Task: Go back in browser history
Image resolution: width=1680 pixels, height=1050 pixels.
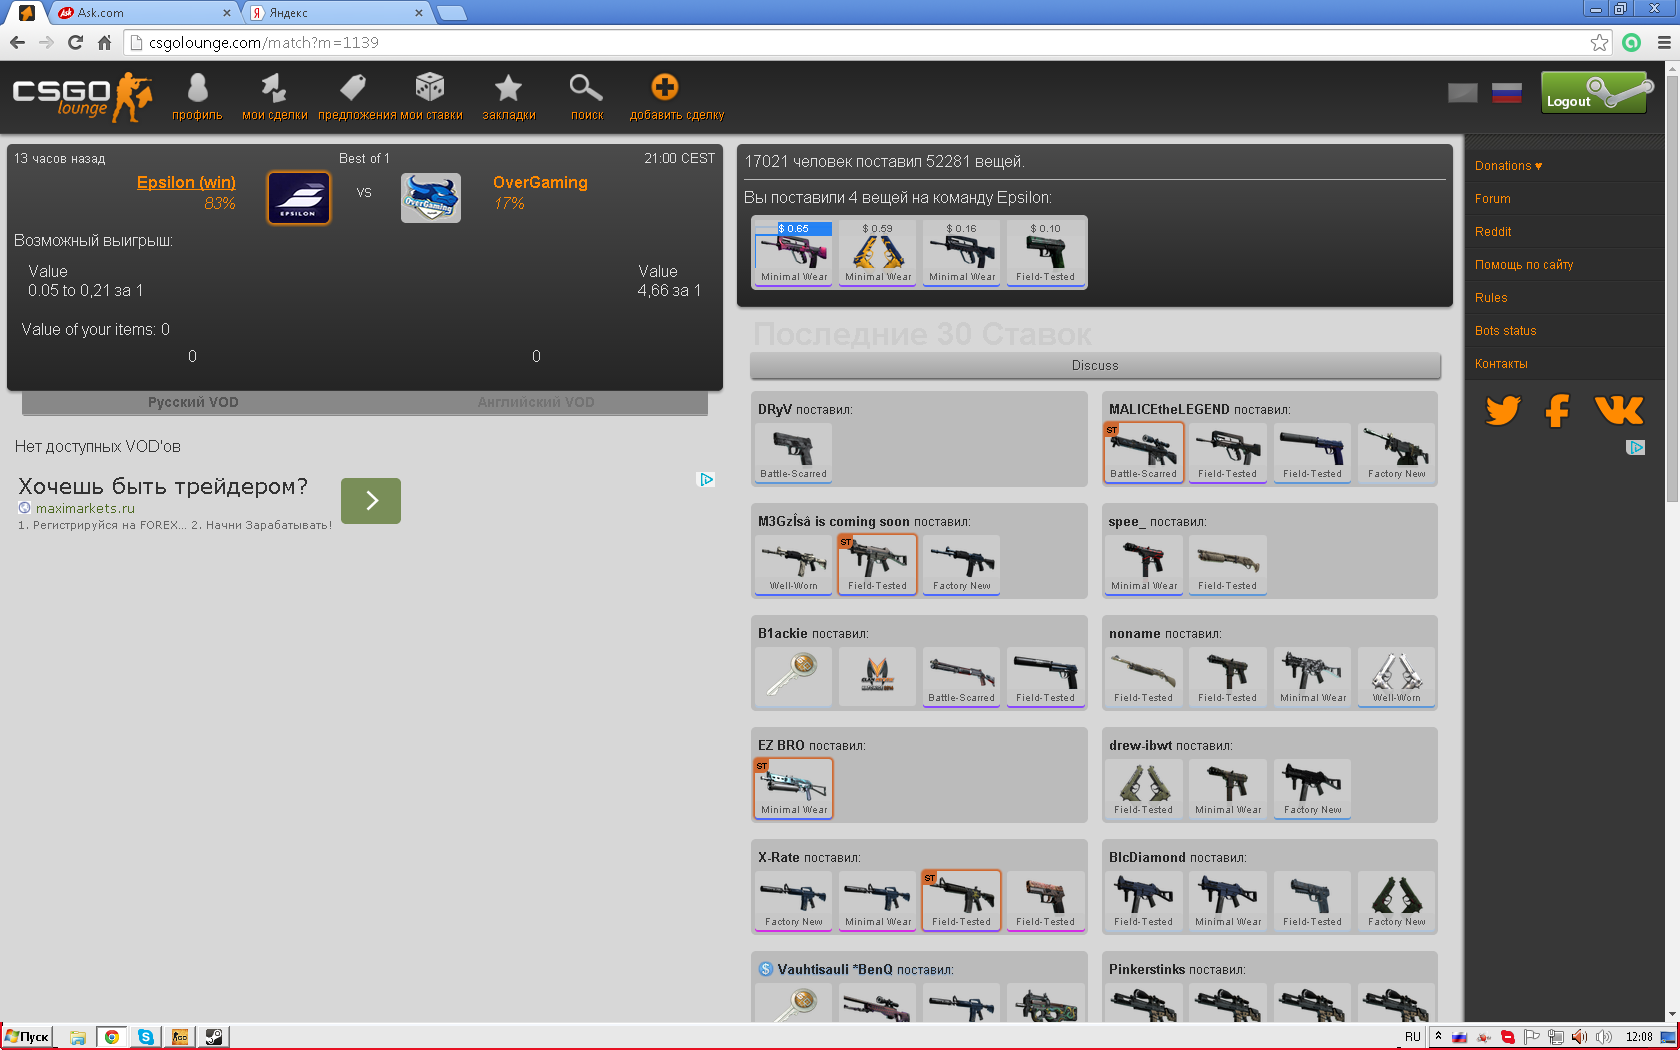Action: [17, 43]
